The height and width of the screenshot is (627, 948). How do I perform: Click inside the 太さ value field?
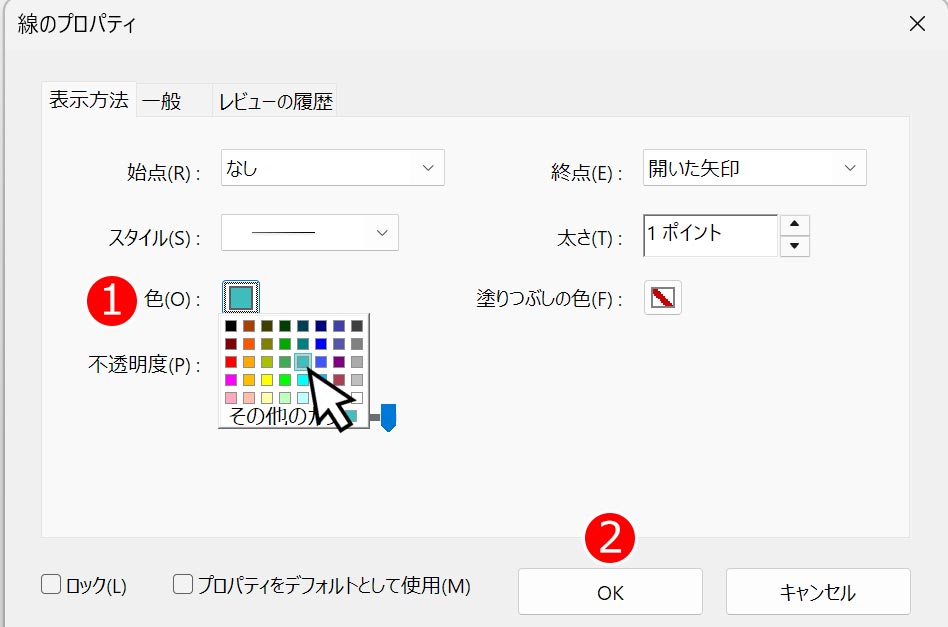click(x=710, y=235)
